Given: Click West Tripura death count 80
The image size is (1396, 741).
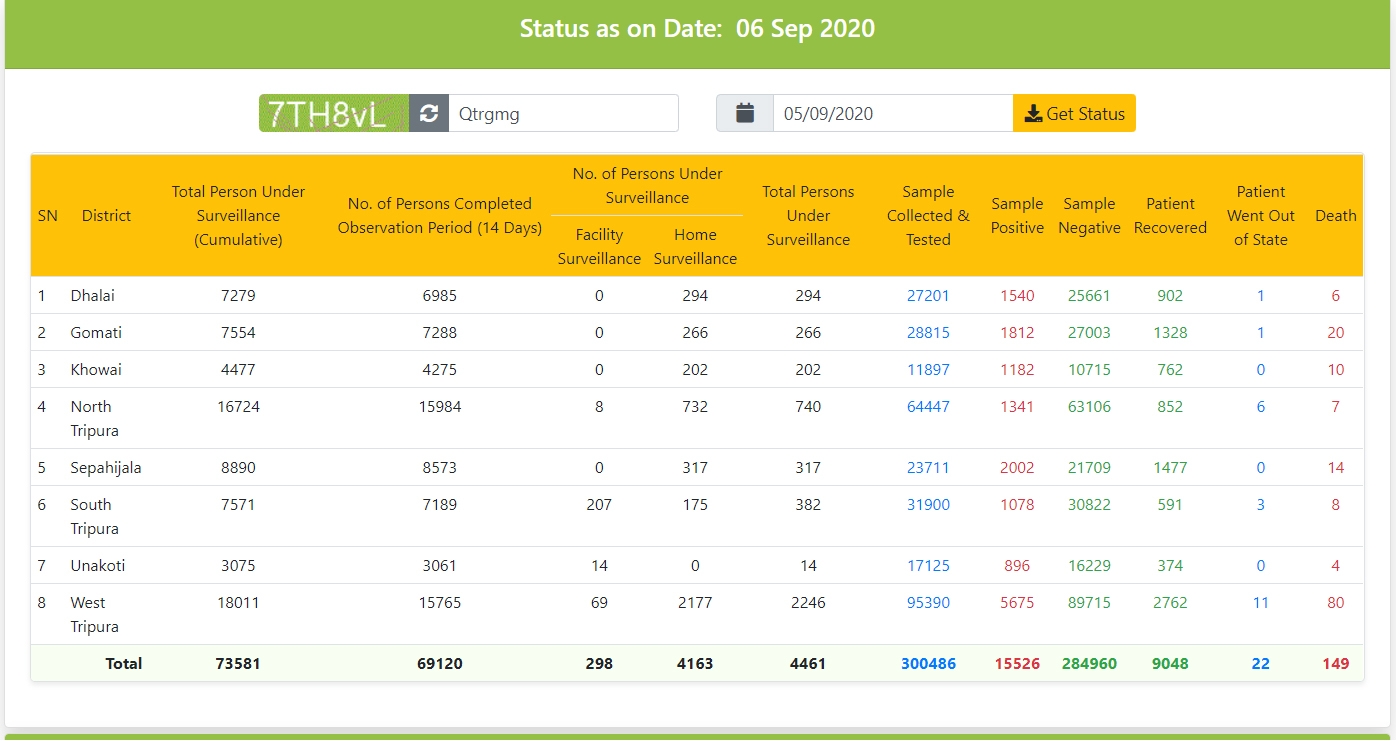Looking at the screenshot, I should point(1336,603).
